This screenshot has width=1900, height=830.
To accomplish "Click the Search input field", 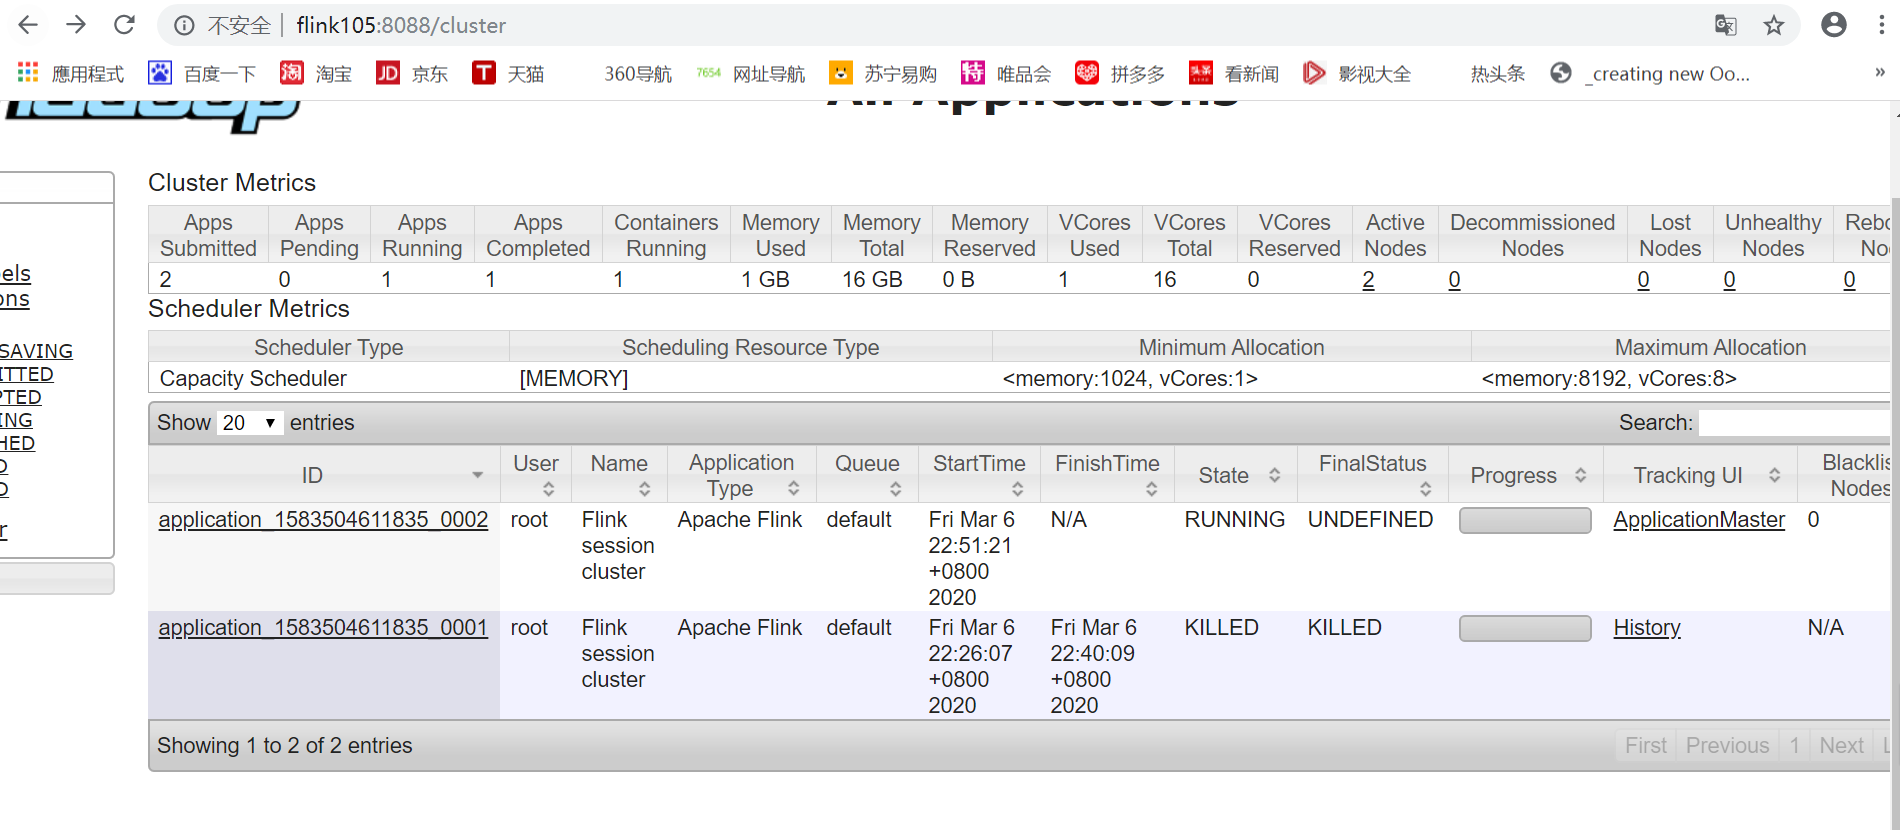I will coord(1794,423).
